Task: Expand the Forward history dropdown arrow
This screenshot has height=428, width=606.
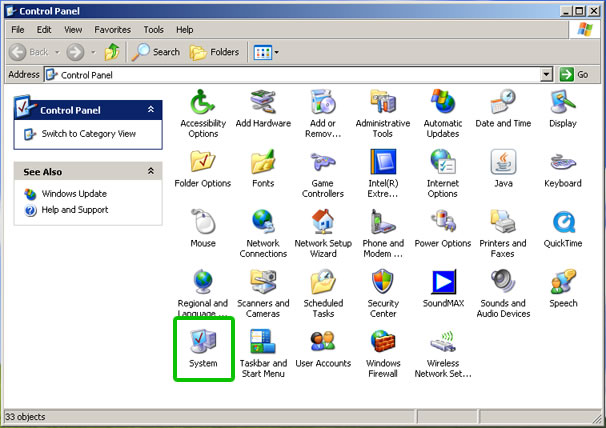Action: pyautogui.click(x=93, y=52)
